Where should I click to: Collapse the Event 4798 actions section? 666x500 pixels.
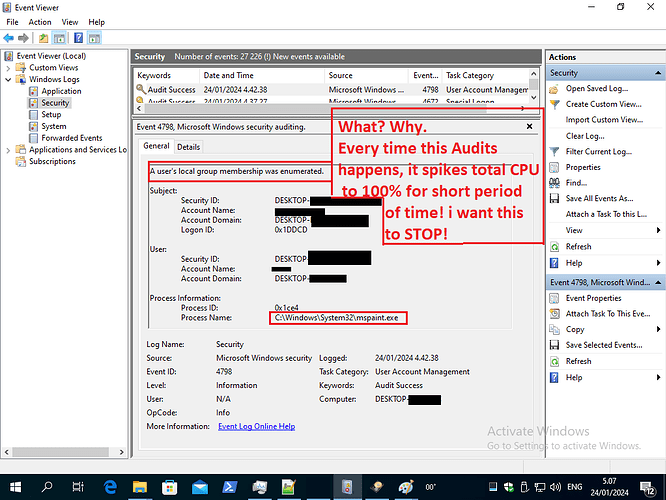(658, 282)
